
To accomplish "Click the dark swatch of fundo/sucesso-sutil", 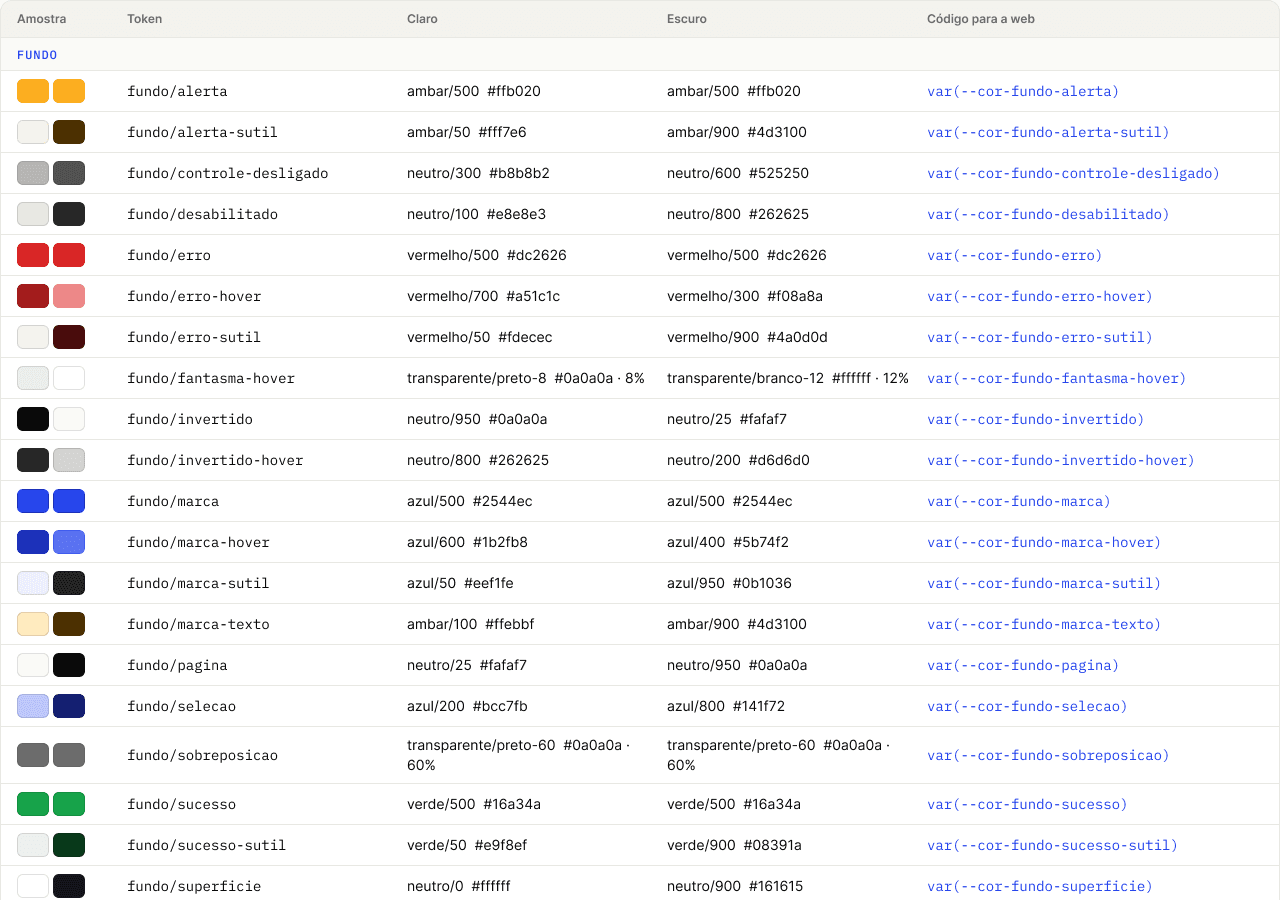I will (x=69, y=845).
